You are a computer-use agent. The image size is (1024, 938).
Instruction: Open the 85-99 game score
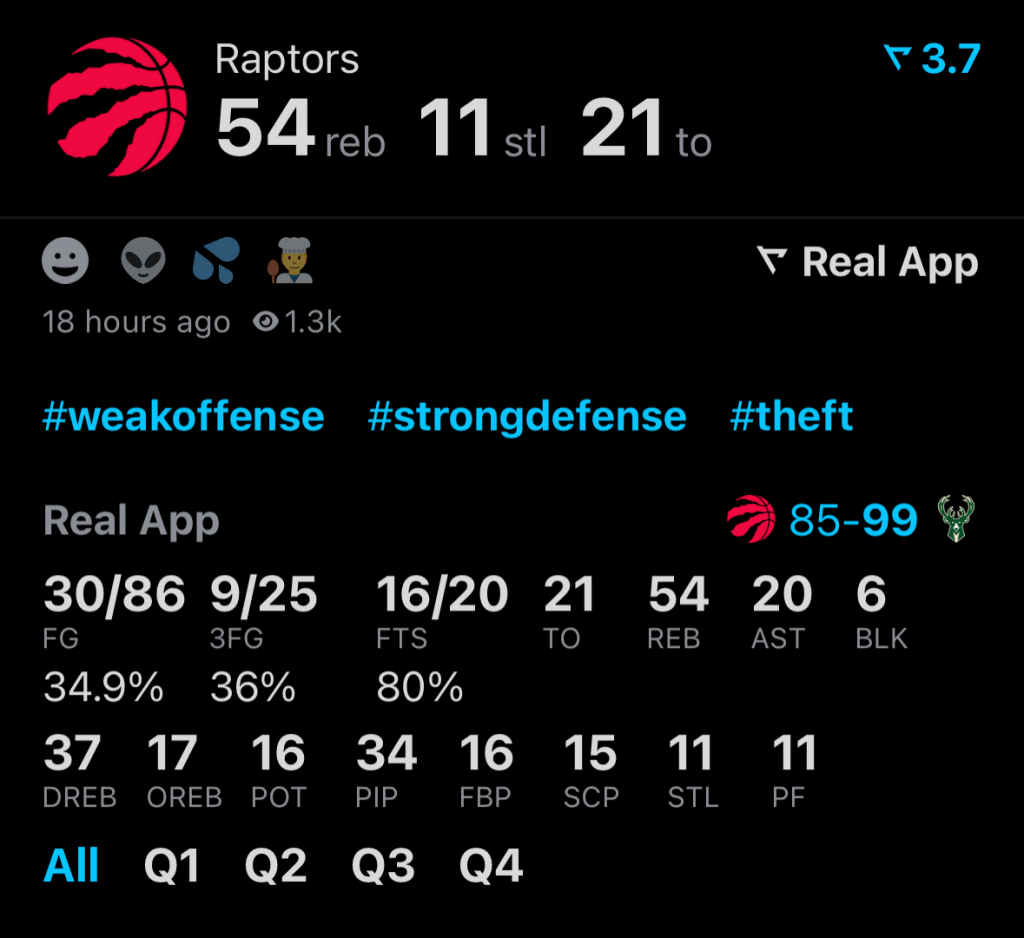tap(853, 520)
